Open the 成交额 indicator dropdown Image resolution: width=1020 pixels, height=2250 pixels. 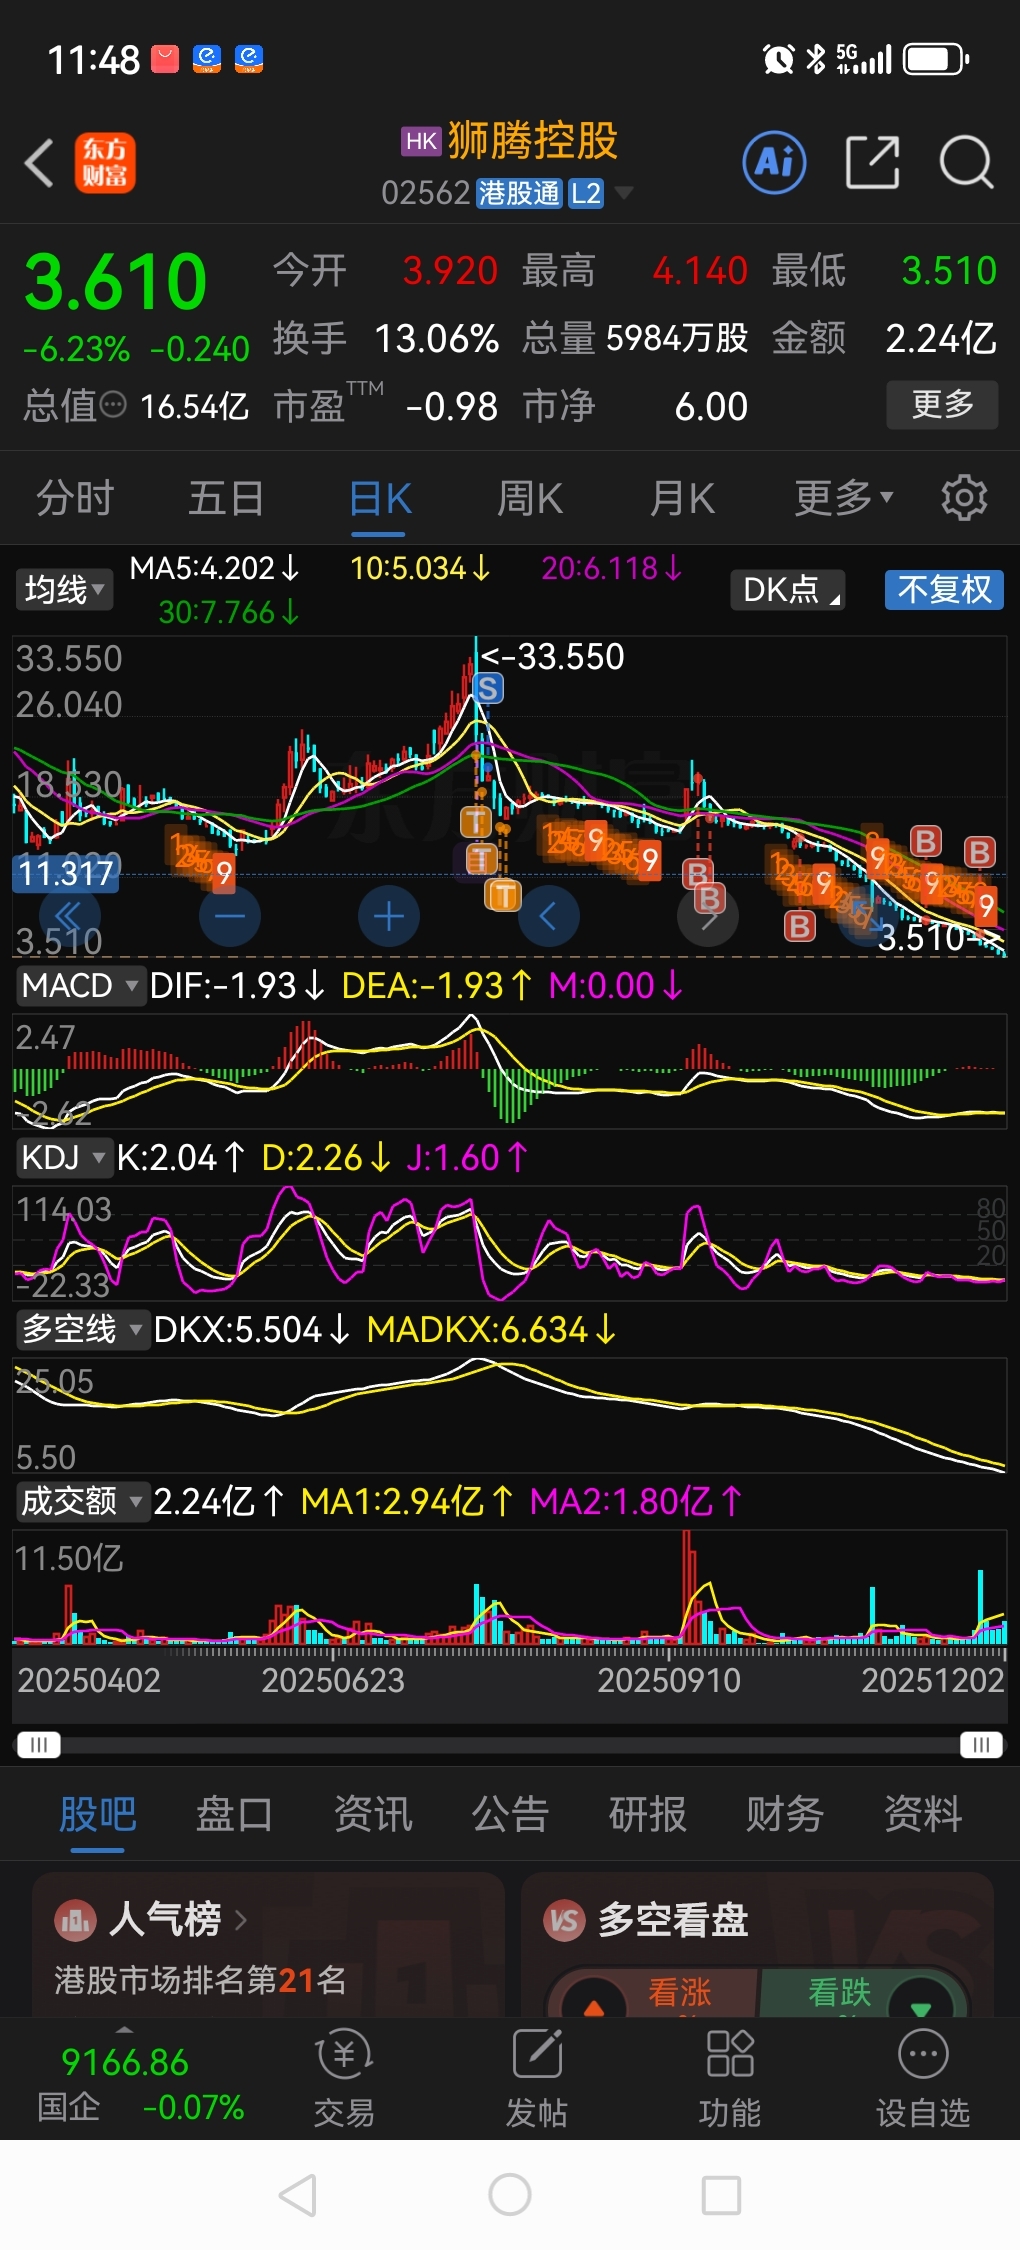pyautogui.click(x=83, y=1502)
